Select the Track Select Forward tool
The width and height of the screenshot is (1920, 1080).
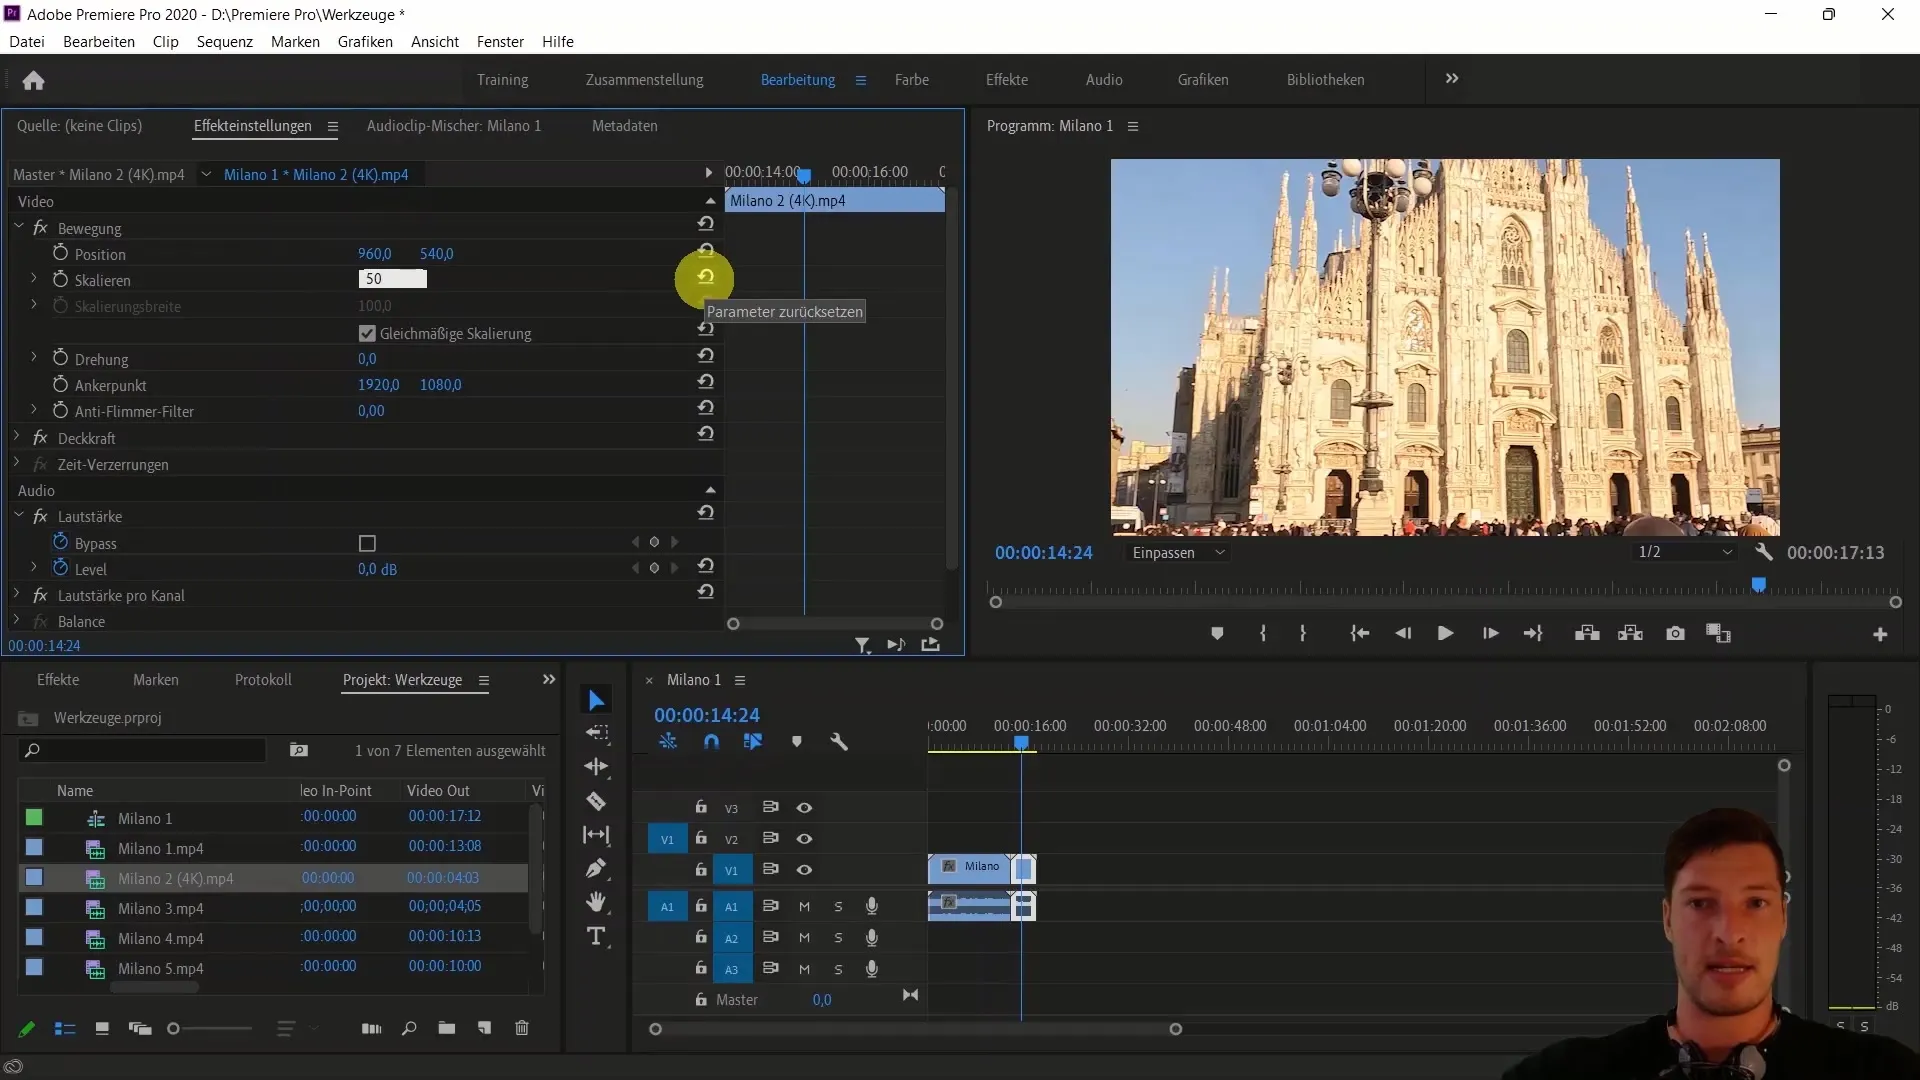coord(597,733)
